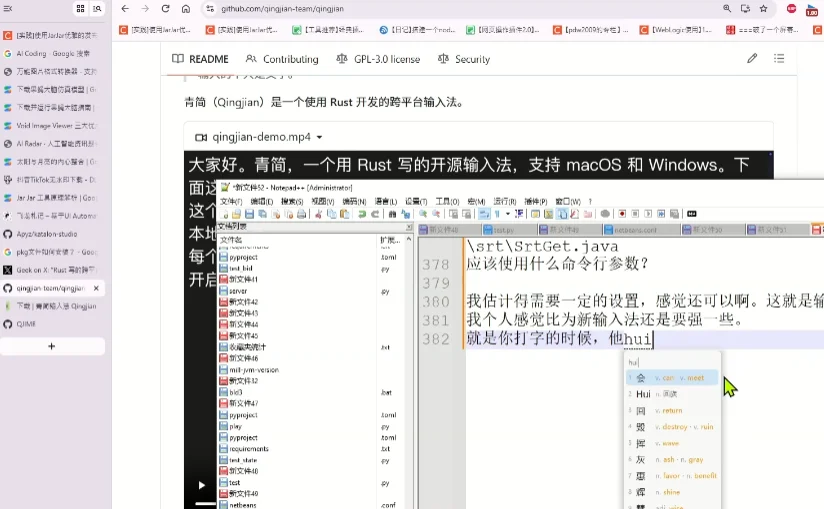Open AI Coding Google search tab

[x=53, y=54]
